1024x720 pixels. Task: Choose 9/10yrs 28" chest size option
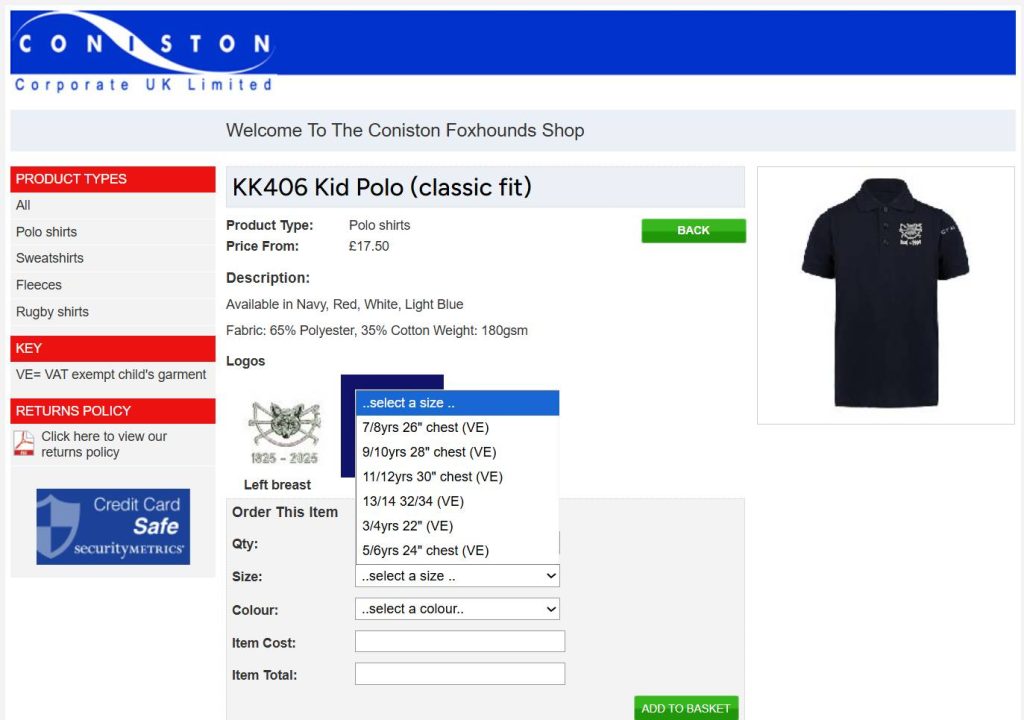457,452
